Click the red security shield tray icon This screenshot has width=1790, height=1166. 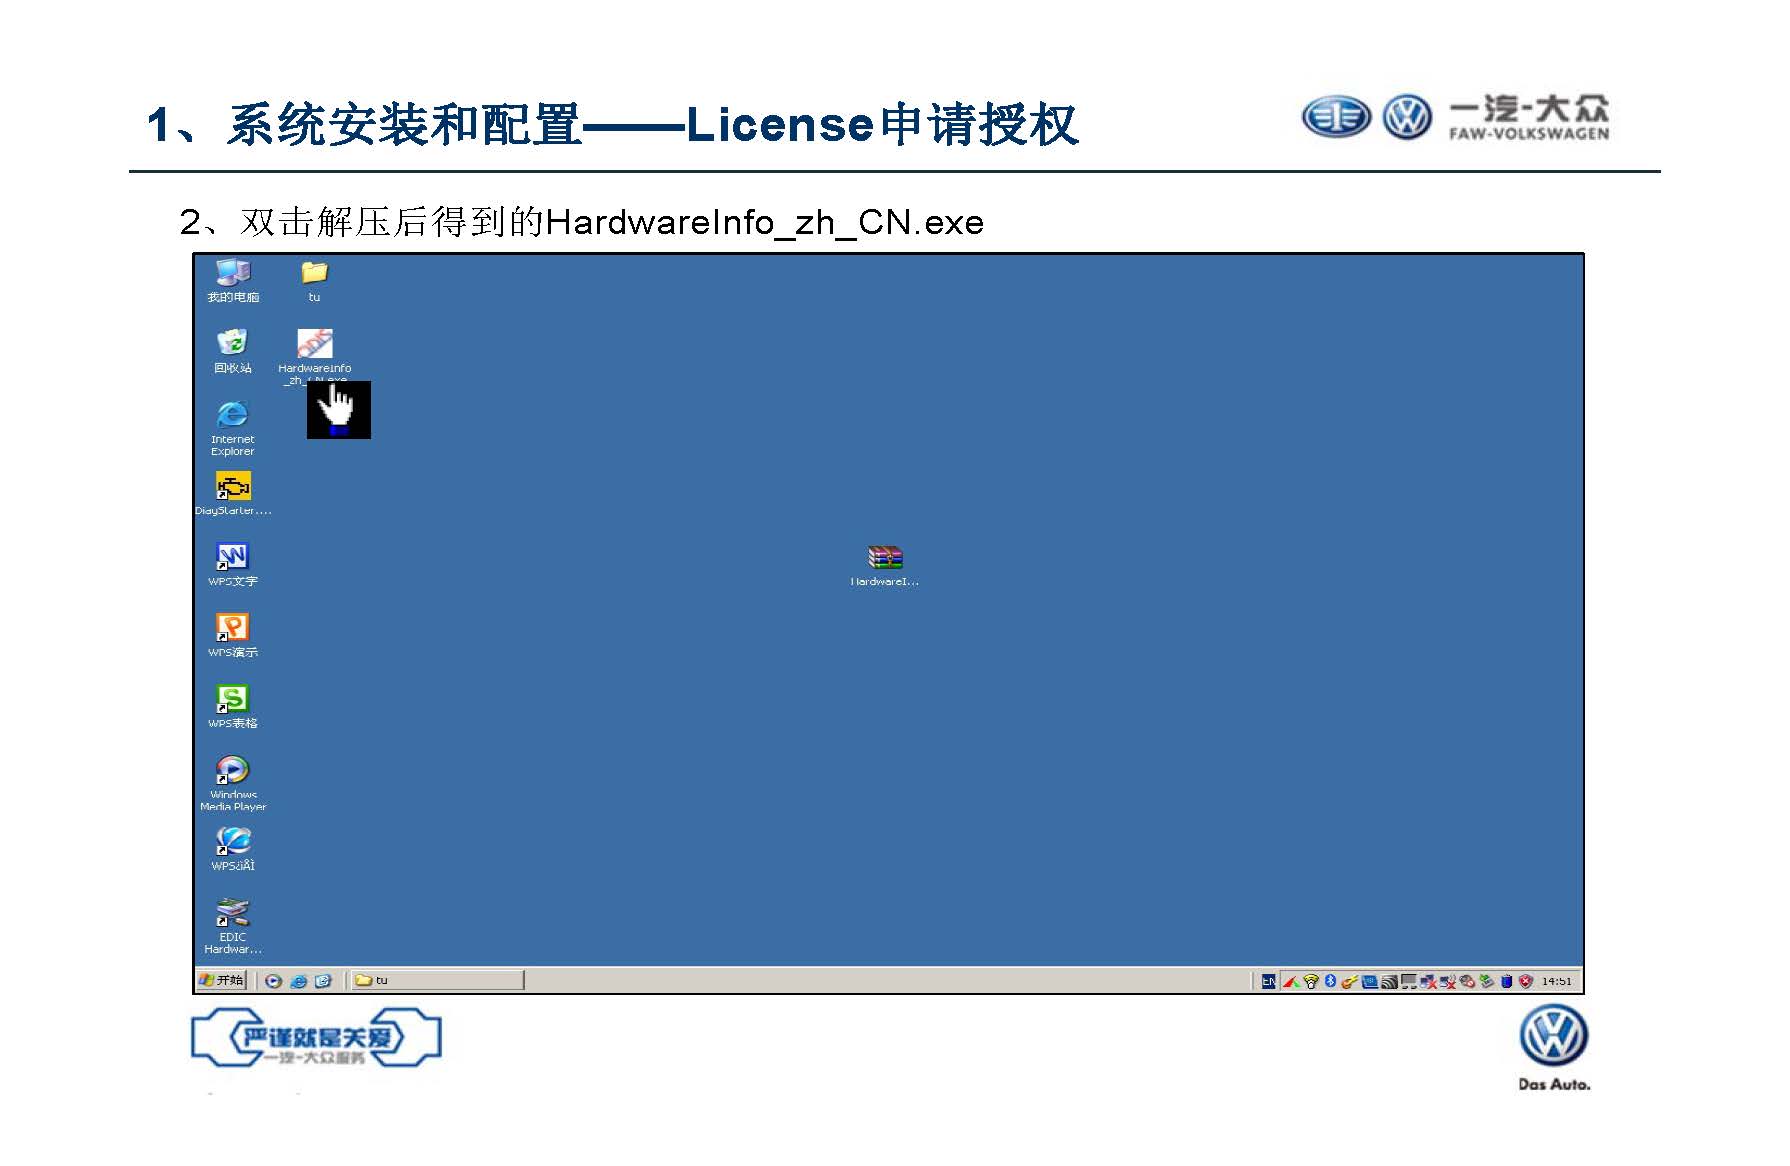pos(1525,981)
